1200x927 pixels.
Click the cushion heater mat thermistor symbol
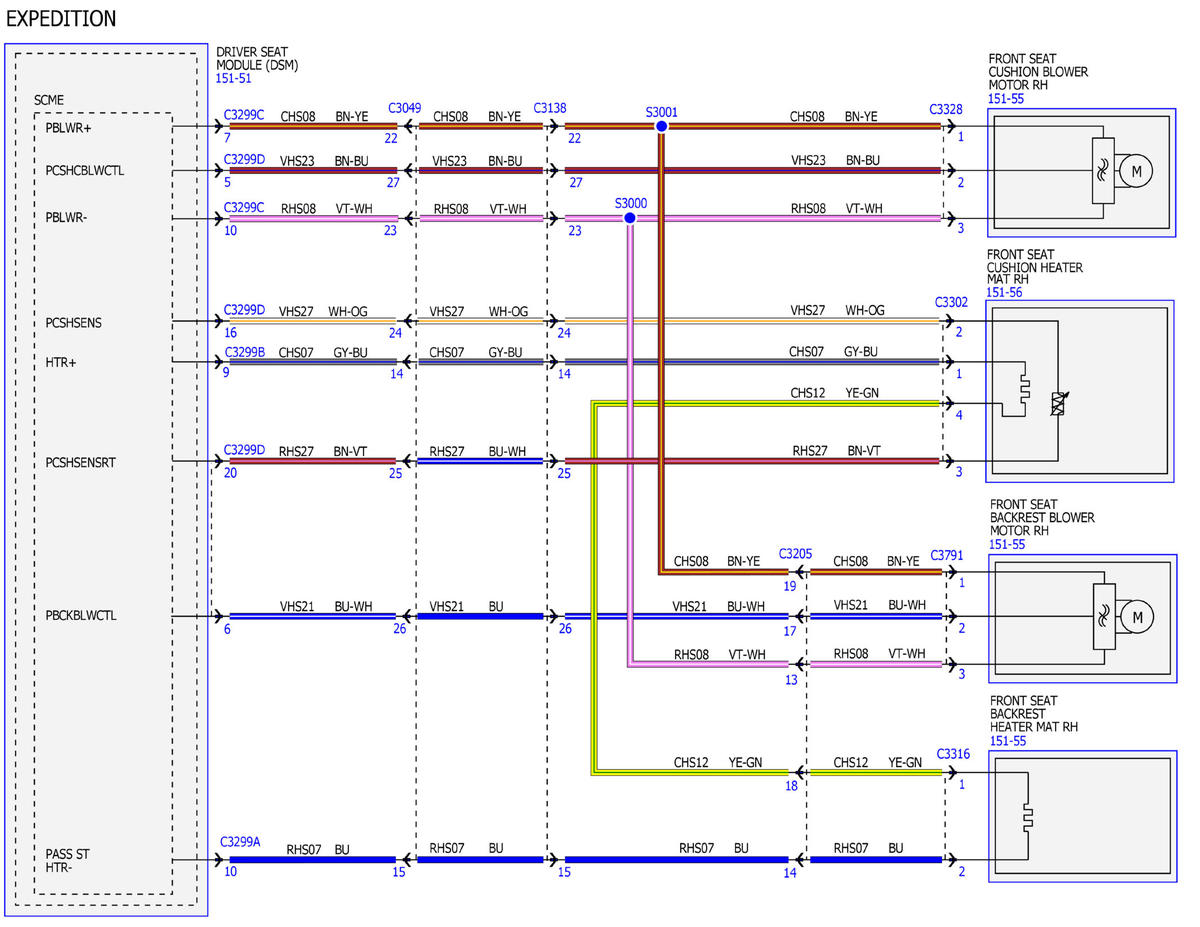pos(1057,405)
